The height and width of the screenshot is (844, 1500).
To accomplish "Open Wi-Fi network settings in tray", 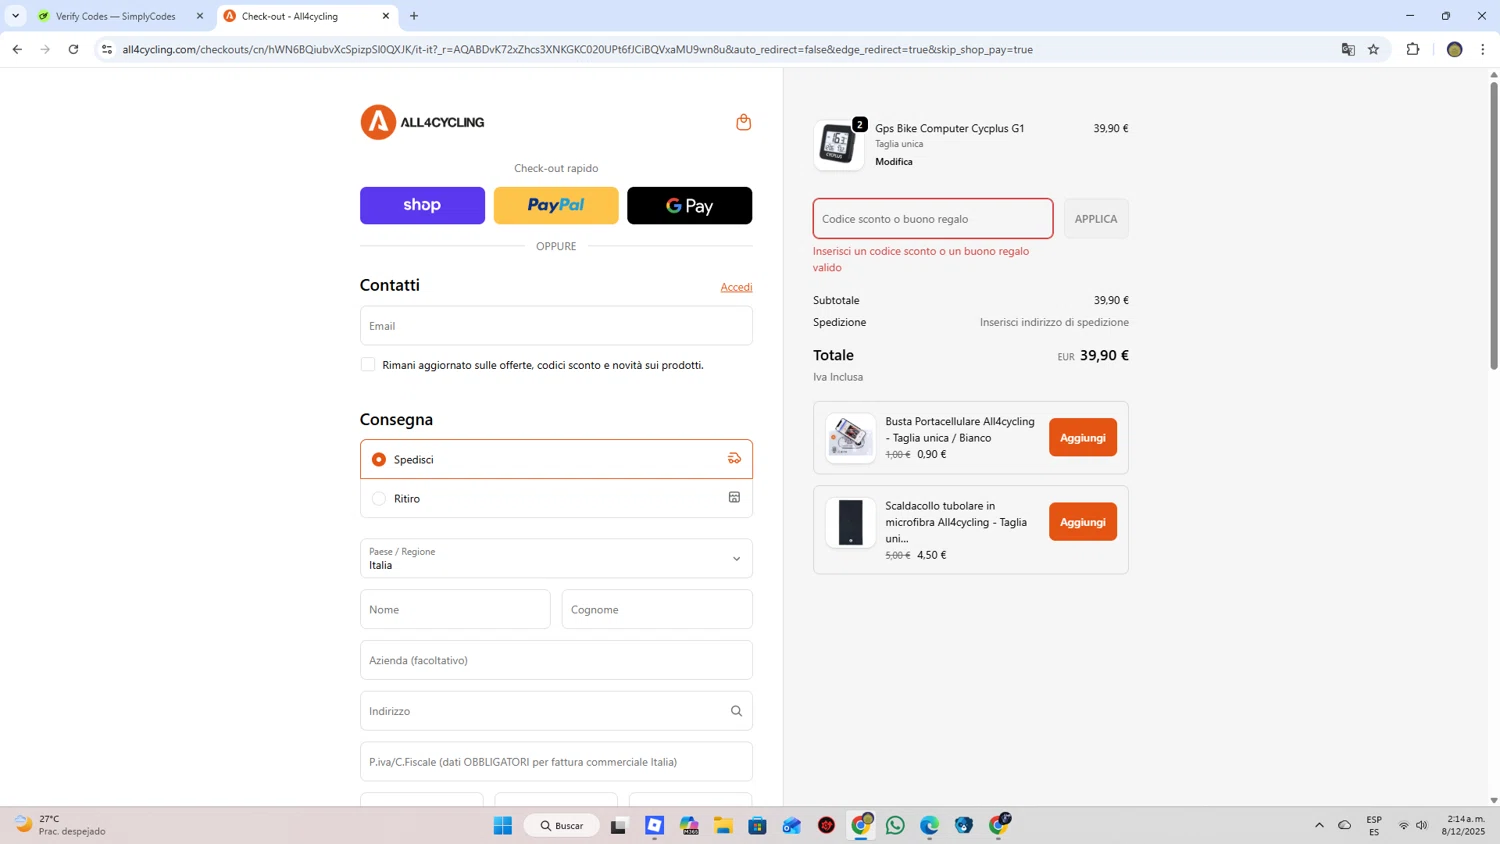I will (x=1403, y=825).
